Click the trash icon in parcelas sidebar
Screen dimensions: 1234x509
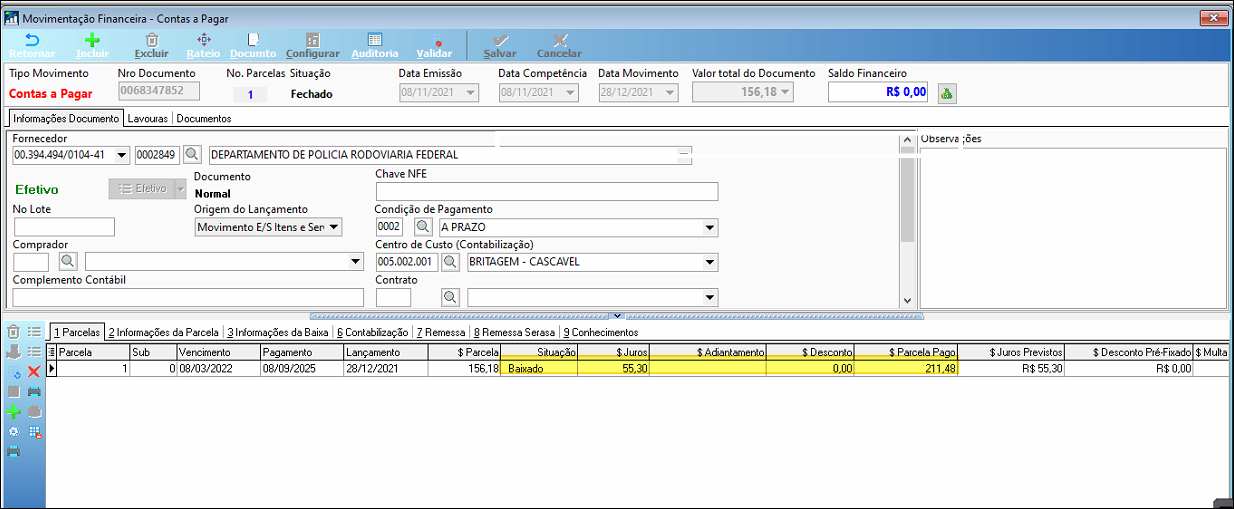click(x=13, y=331)
